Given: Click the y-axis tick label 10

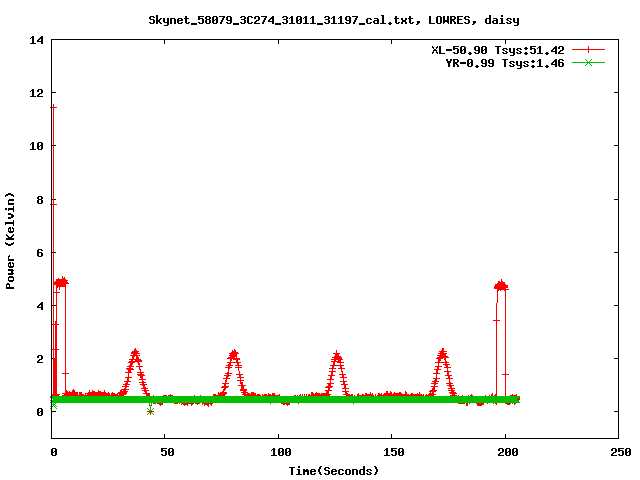Looking at the screenshot, I should click(x=37, y=146).
